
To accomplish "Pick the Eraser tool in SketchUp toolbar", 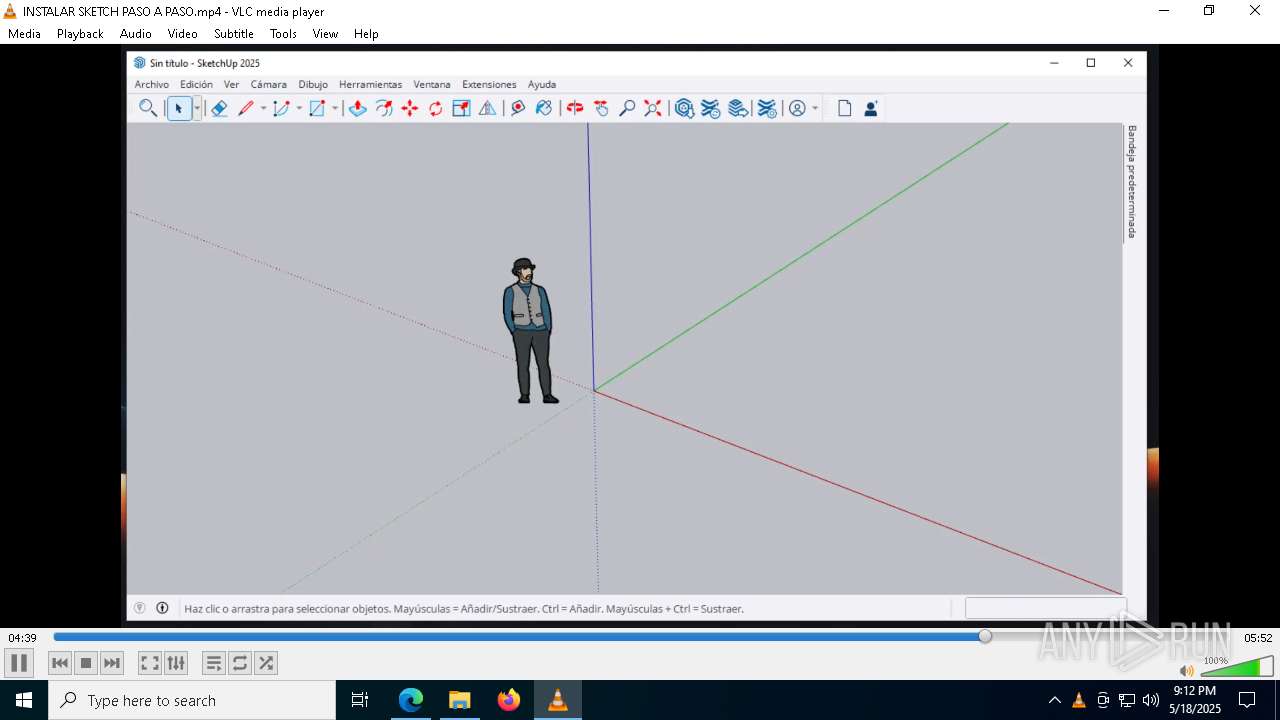I will point(219,108).
